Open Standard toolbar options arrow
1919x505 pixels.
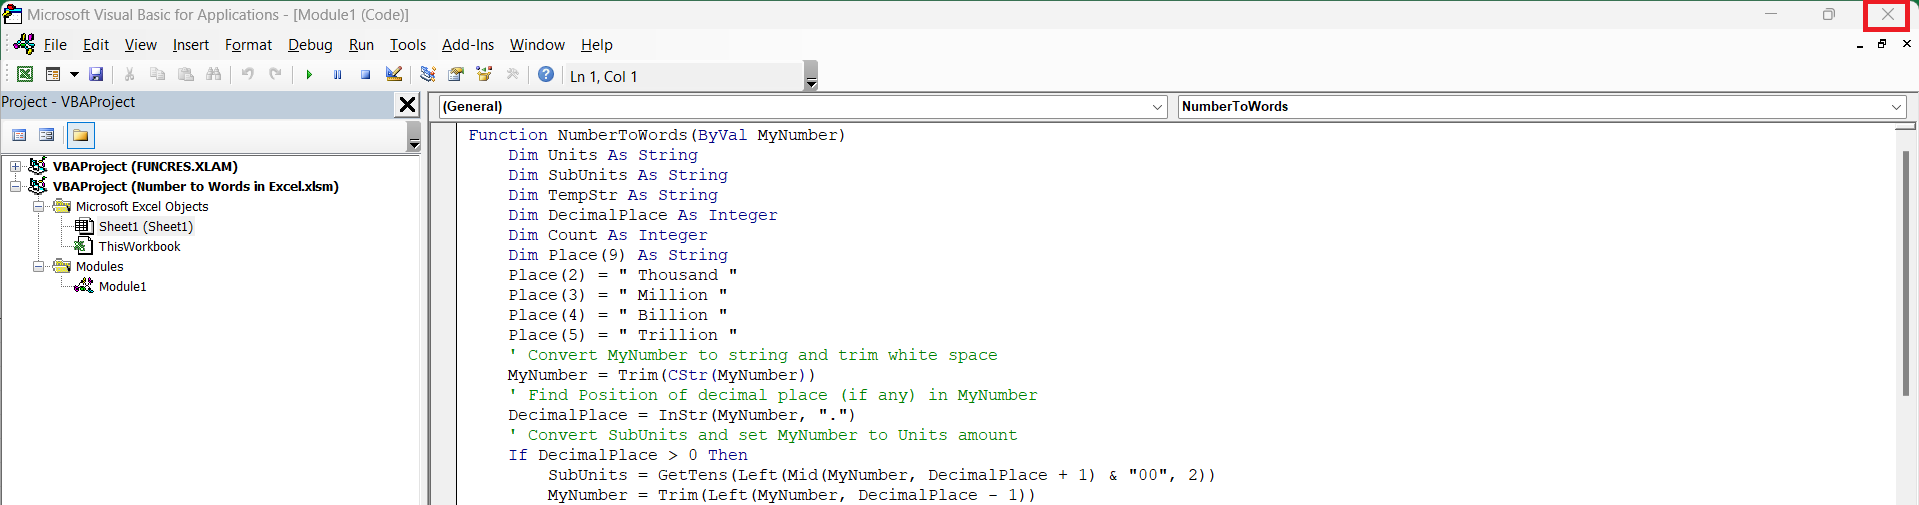tap(811, 76)
